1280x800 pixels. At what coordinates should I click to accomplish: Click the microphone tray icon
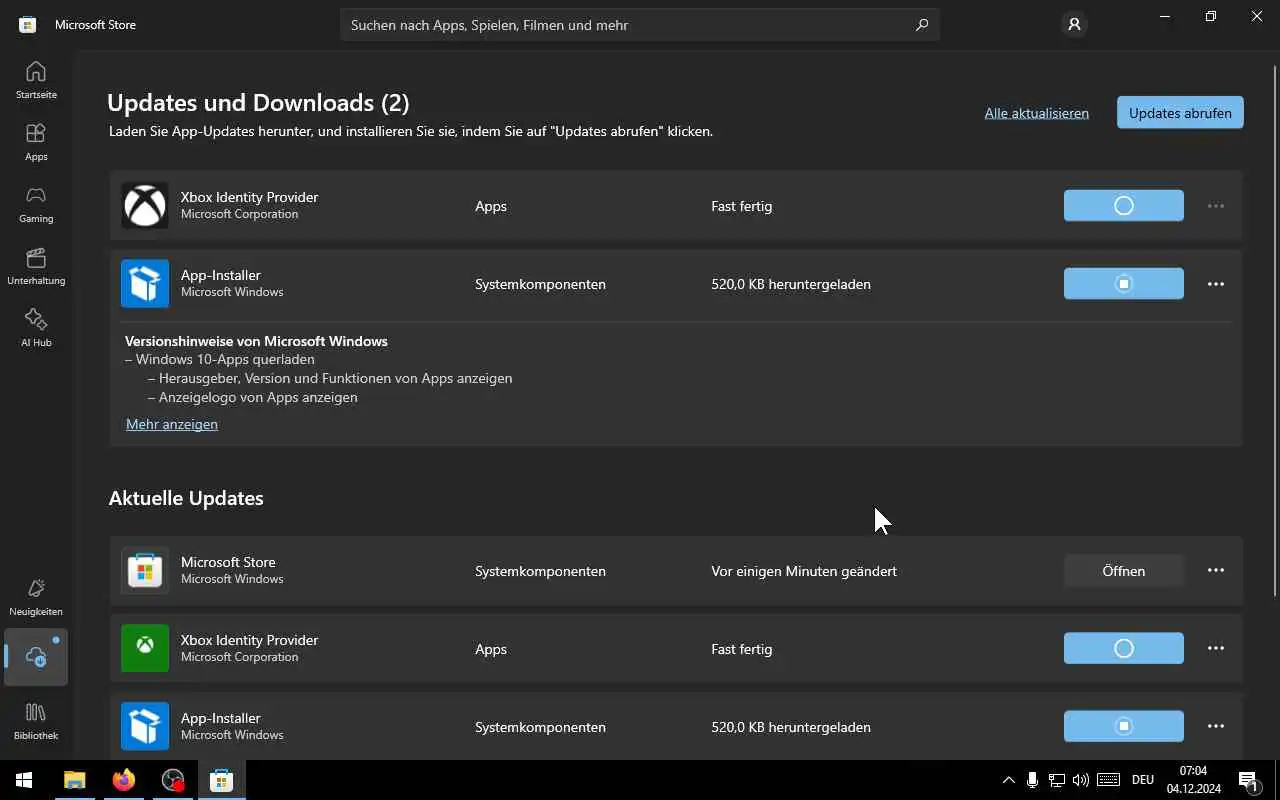pyautogui.click(x=1032, y=780)
